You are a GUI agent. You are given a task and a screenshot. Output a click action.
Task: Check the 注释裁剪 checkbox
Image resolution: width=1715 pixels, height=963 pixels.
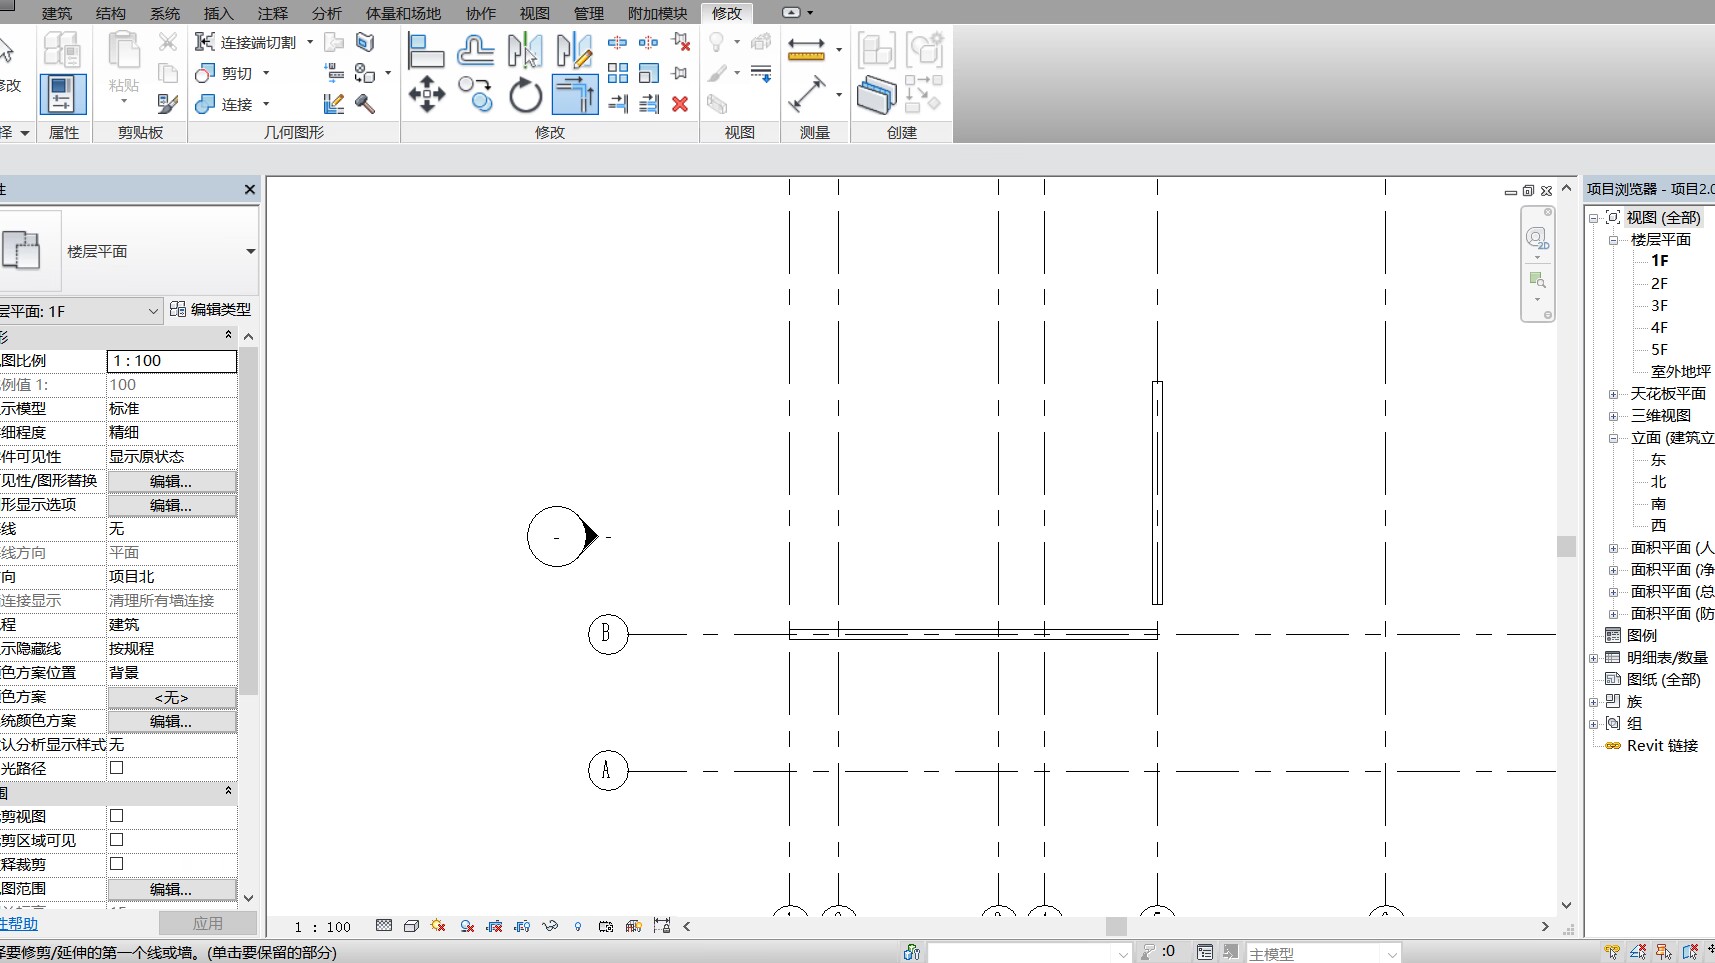tap(117, 864)
